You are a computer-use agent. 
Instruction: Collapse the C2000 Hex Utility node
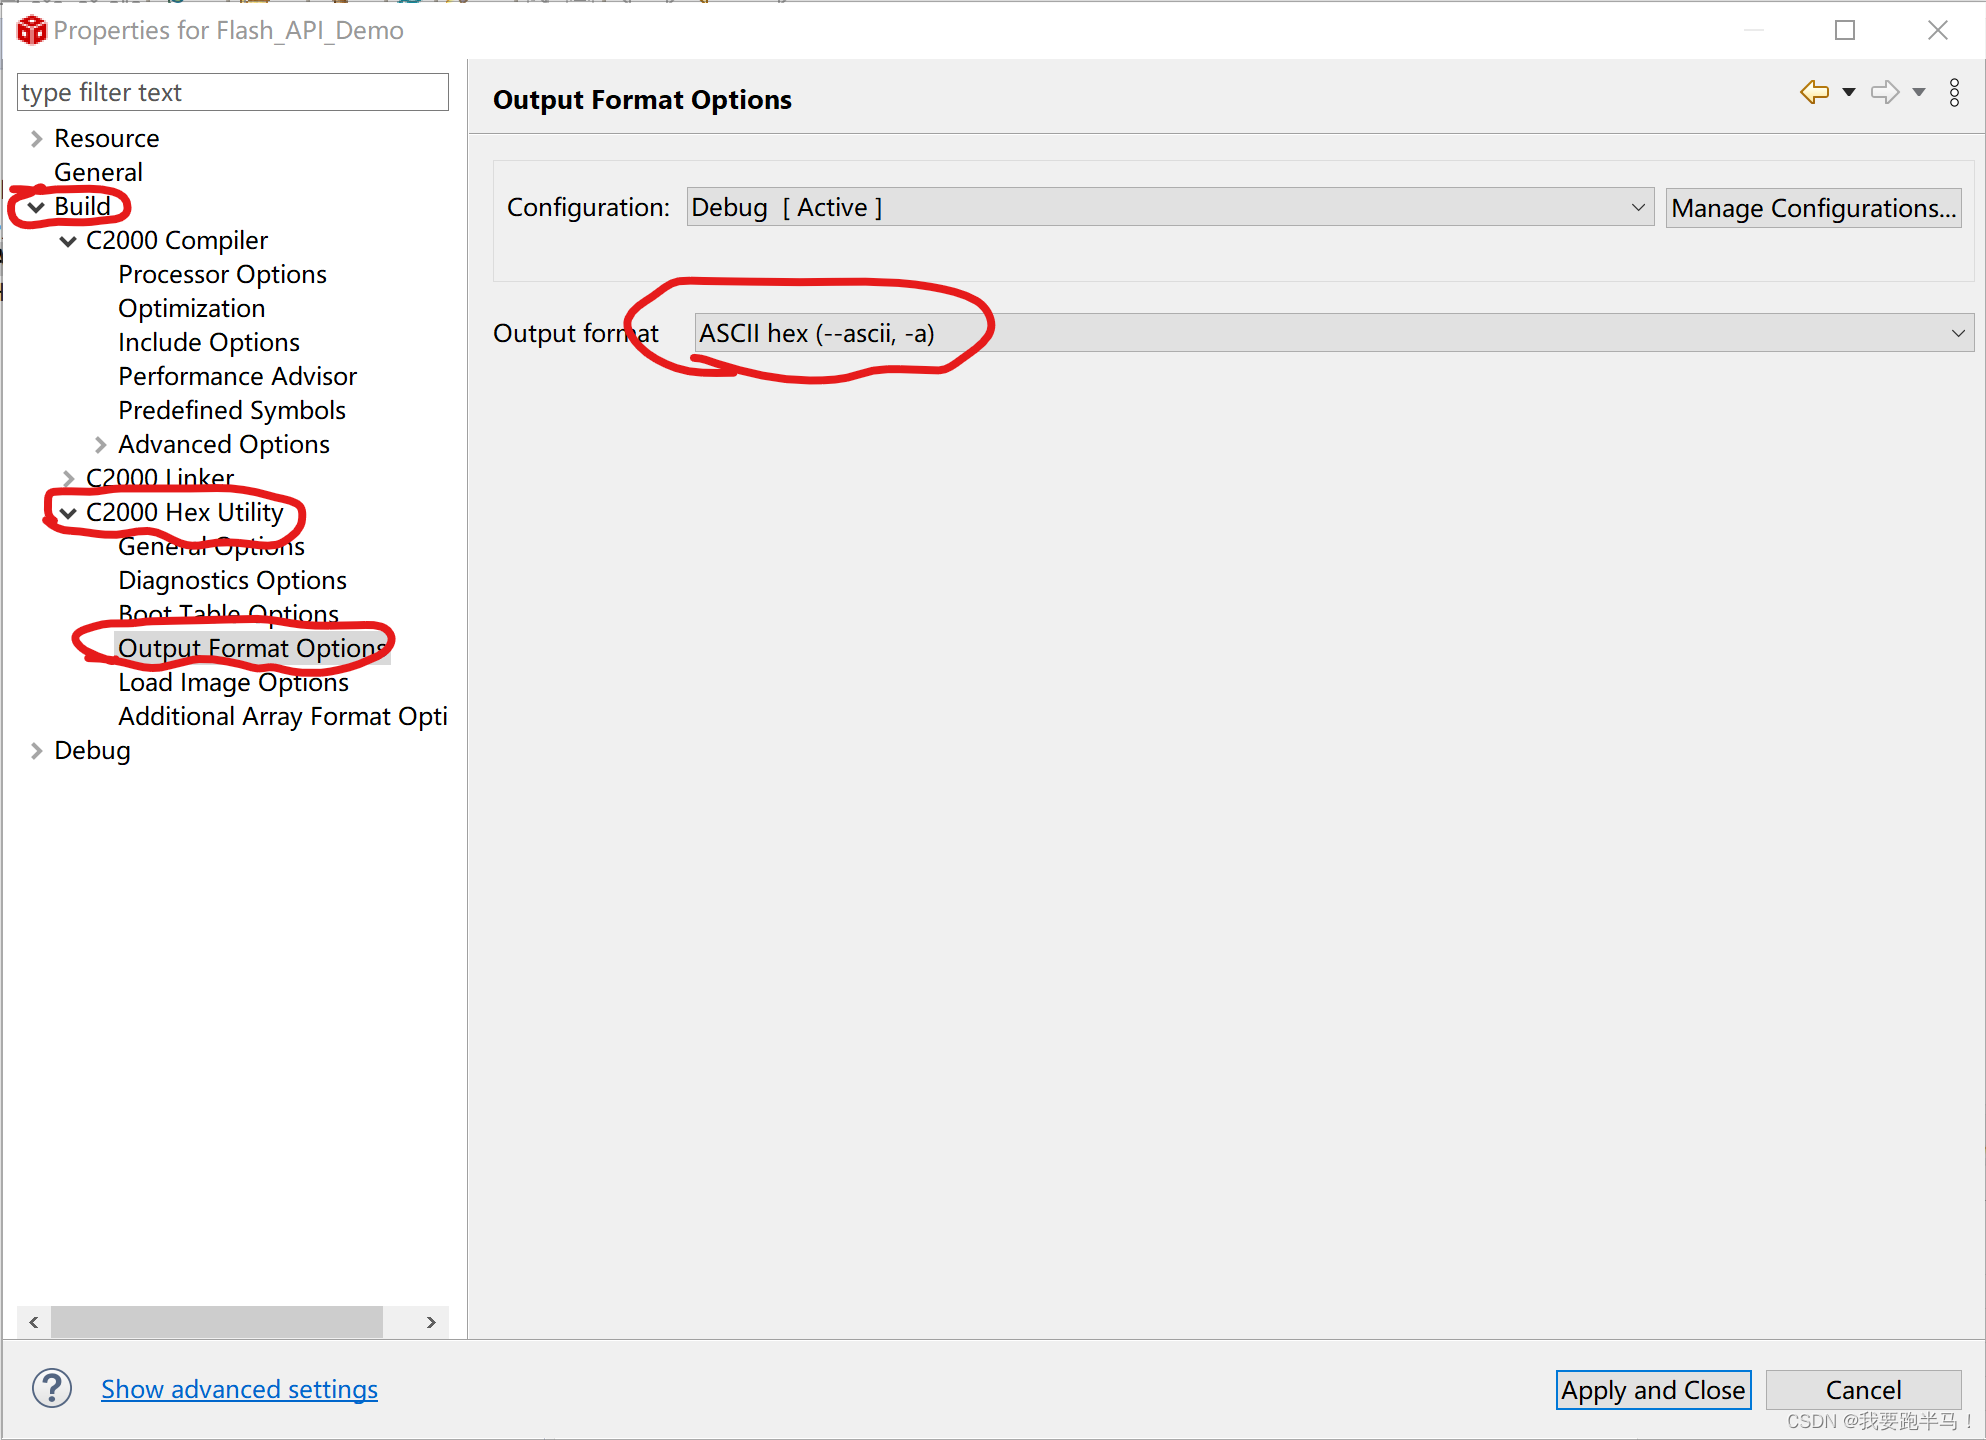[68, 513]
